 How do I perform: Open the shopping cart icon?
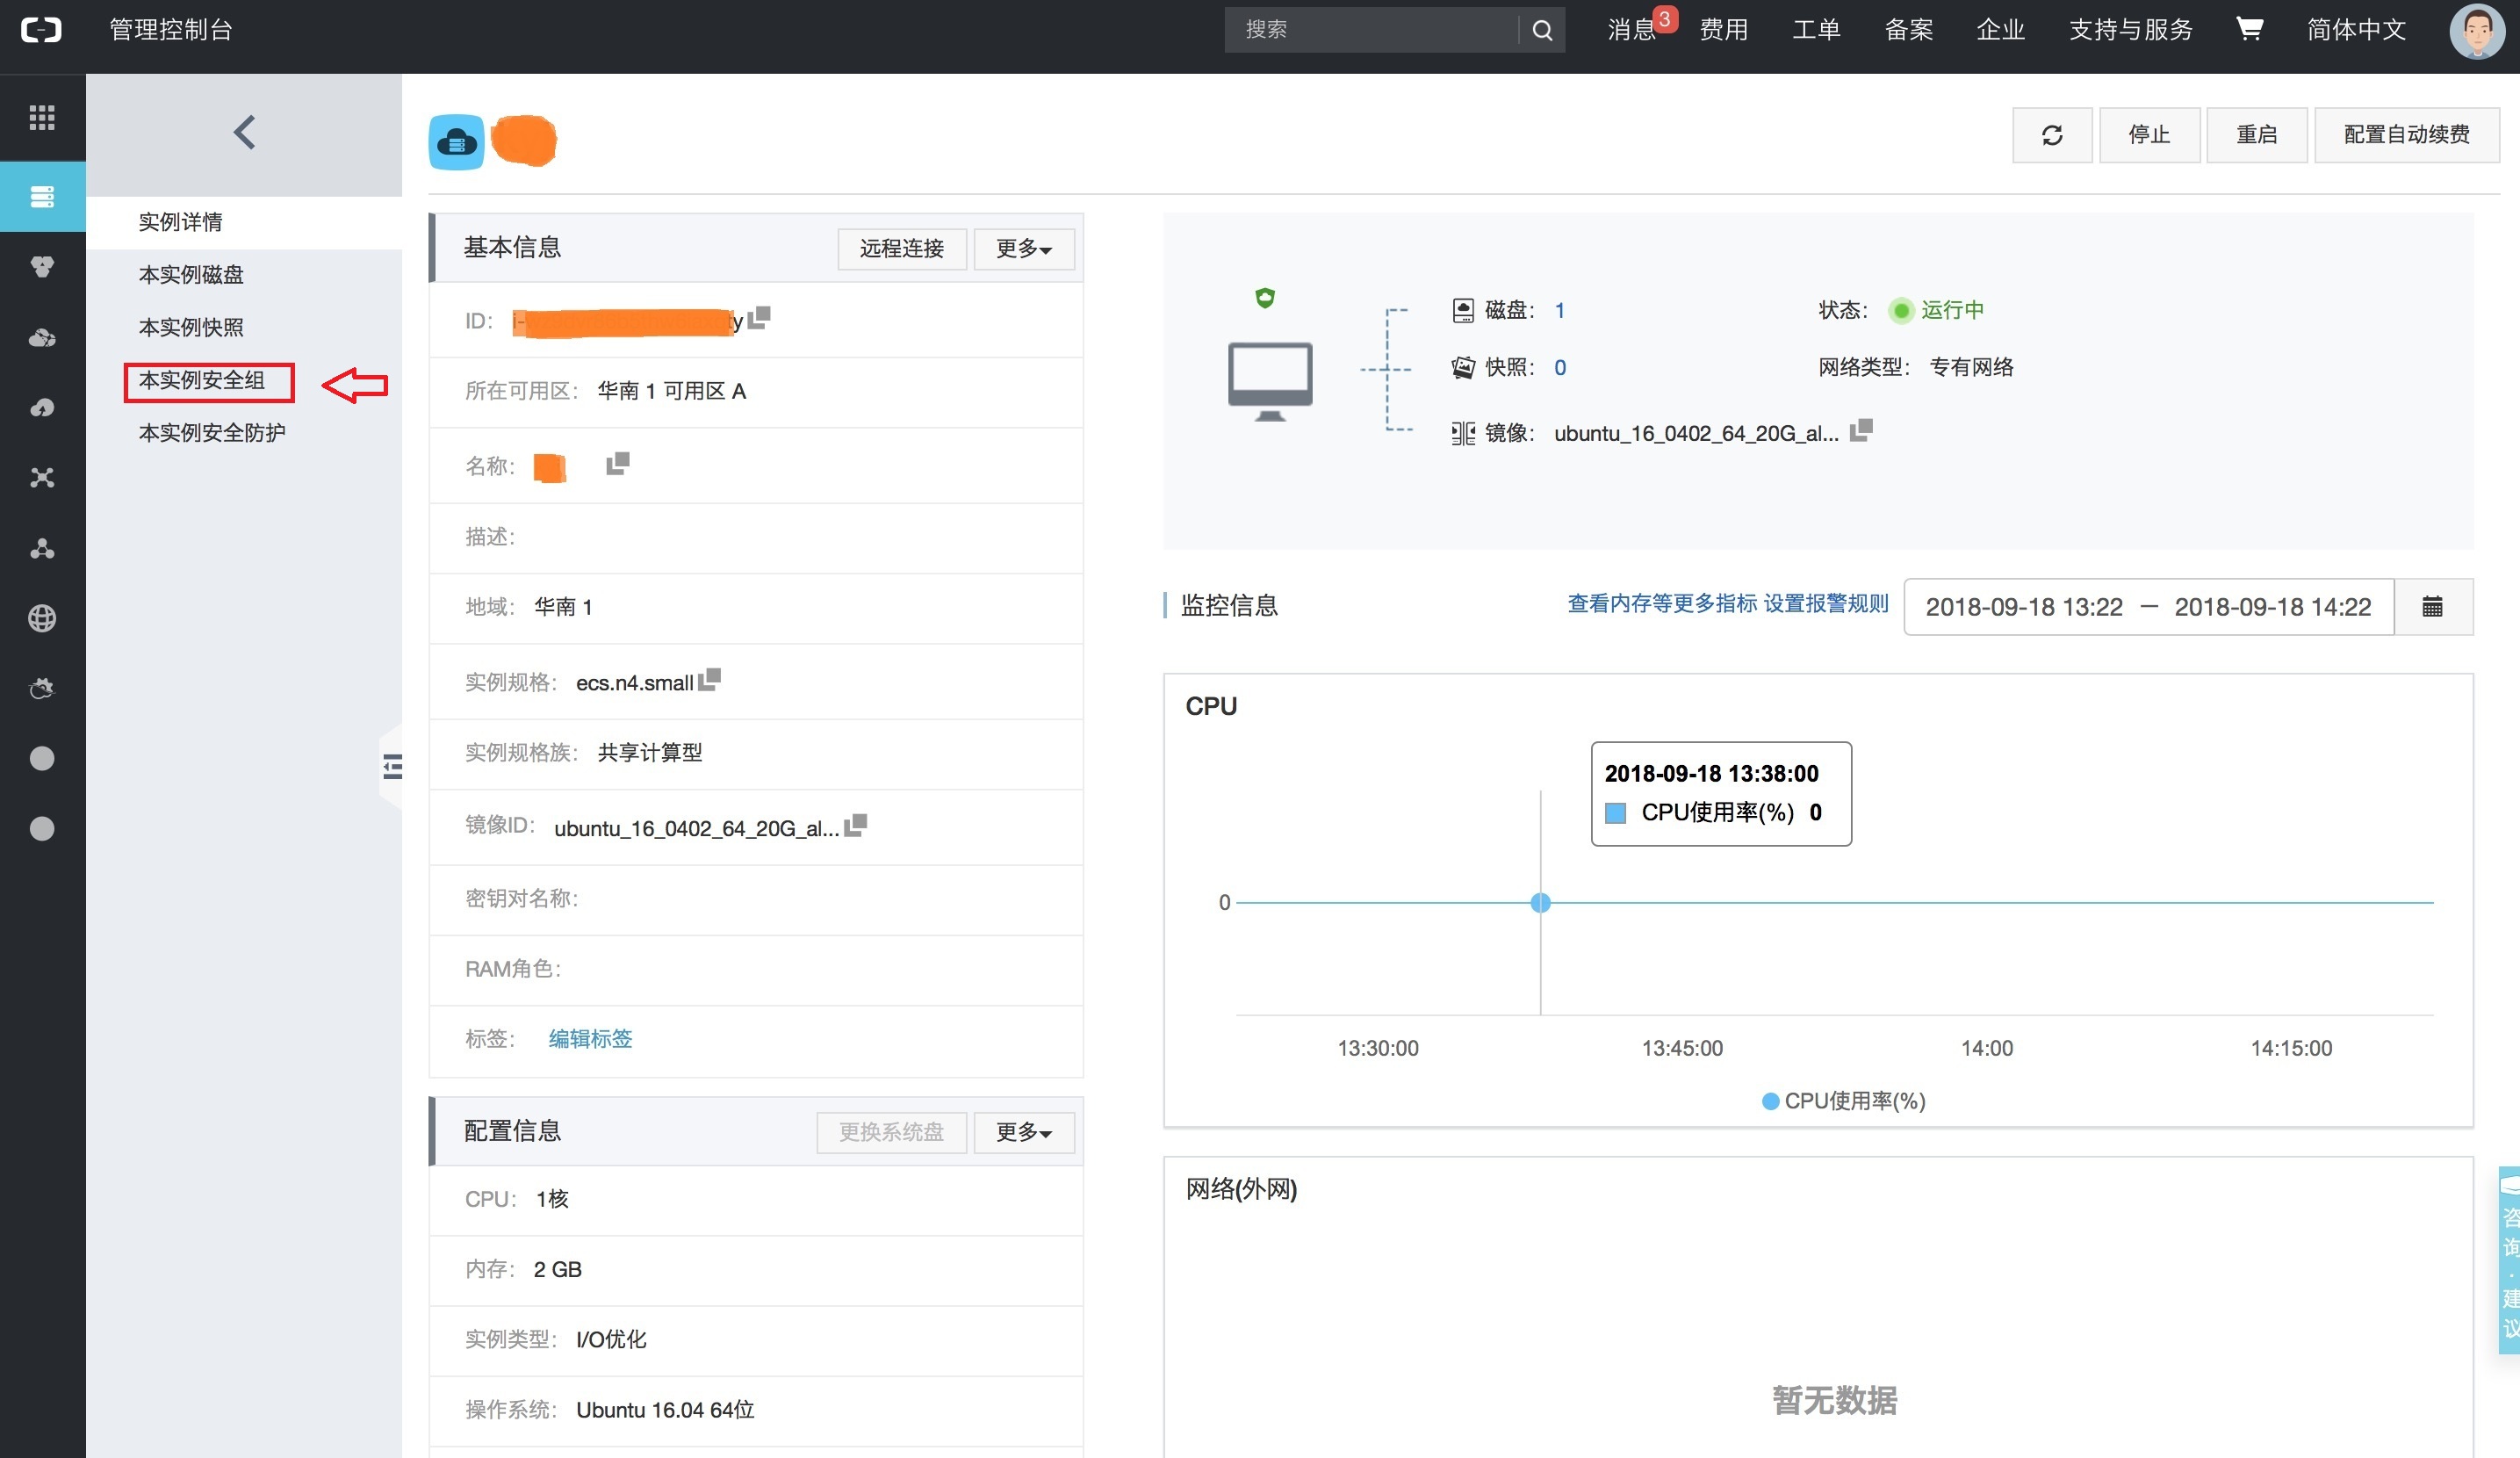click(2249, 29)
